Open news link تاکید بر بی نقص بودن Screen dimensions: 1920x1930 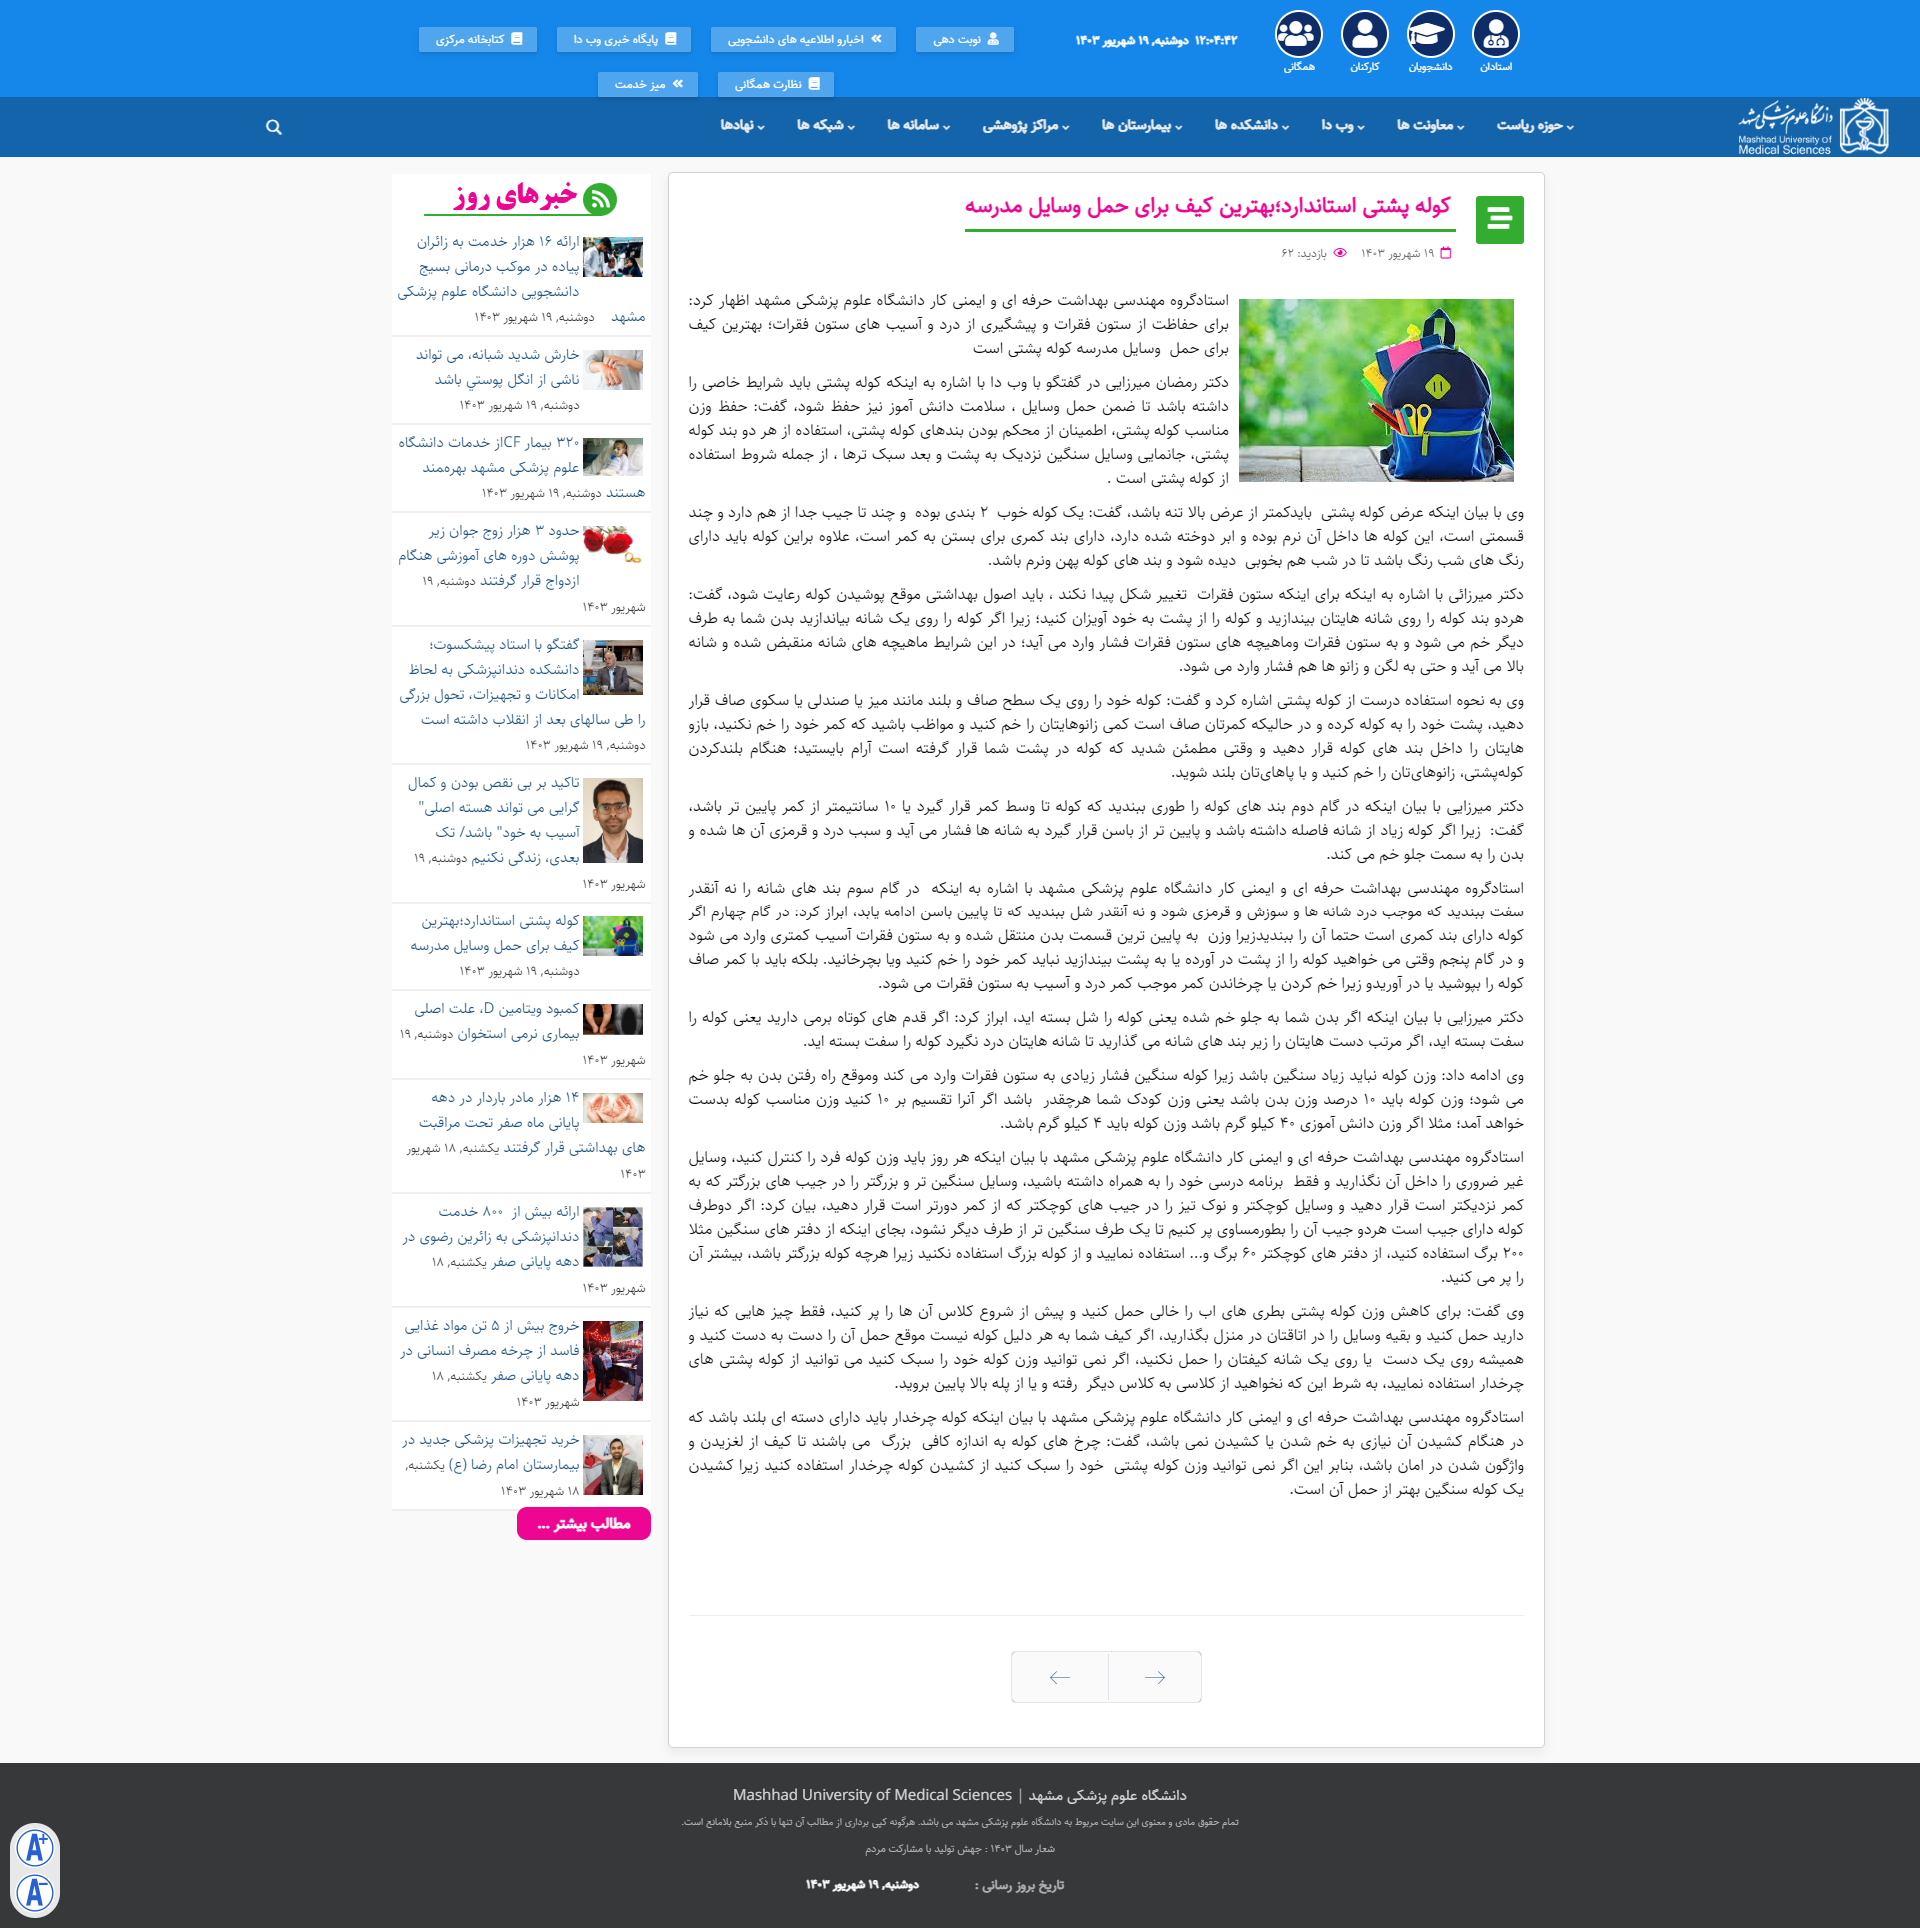(x=493, y=820)
